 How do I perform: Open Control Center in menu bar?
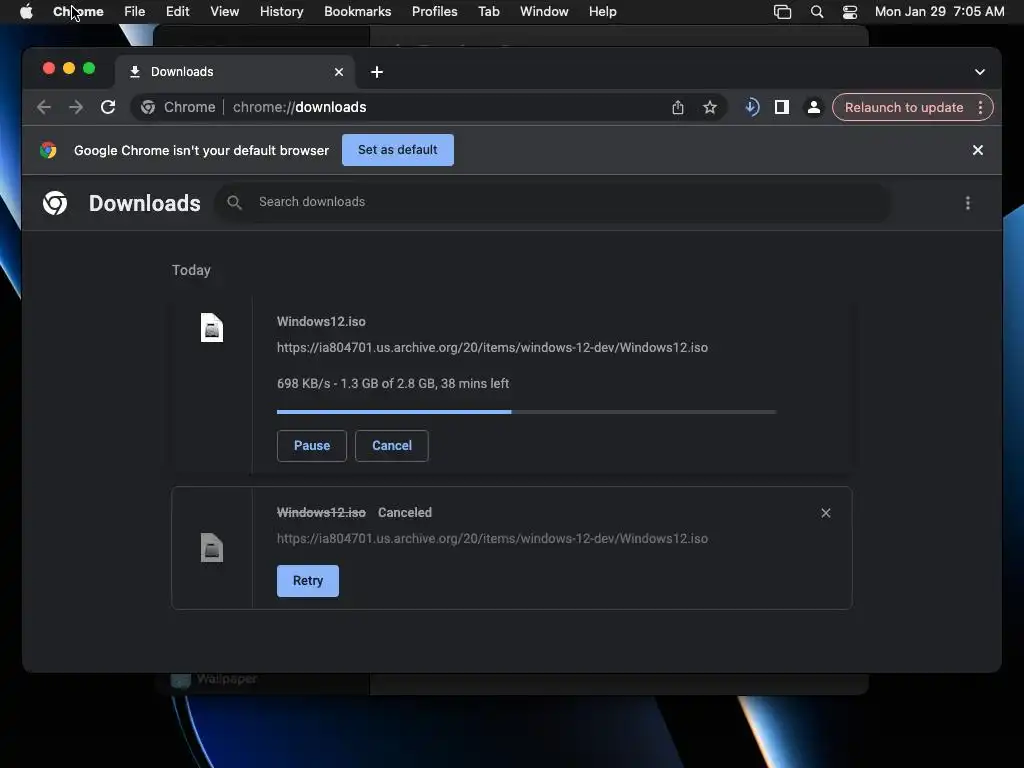pyautogui.click(x=850, y=12)
